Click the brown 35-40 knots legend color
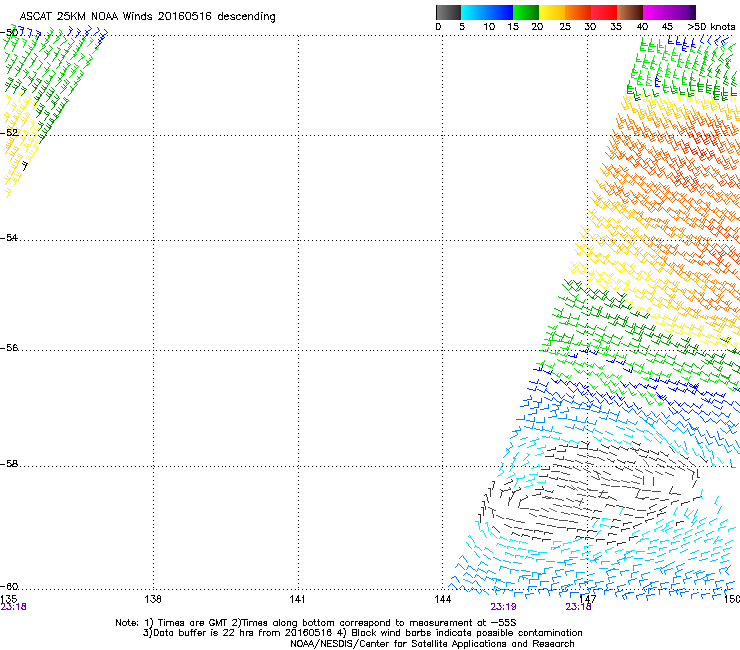 coord(630,12)
